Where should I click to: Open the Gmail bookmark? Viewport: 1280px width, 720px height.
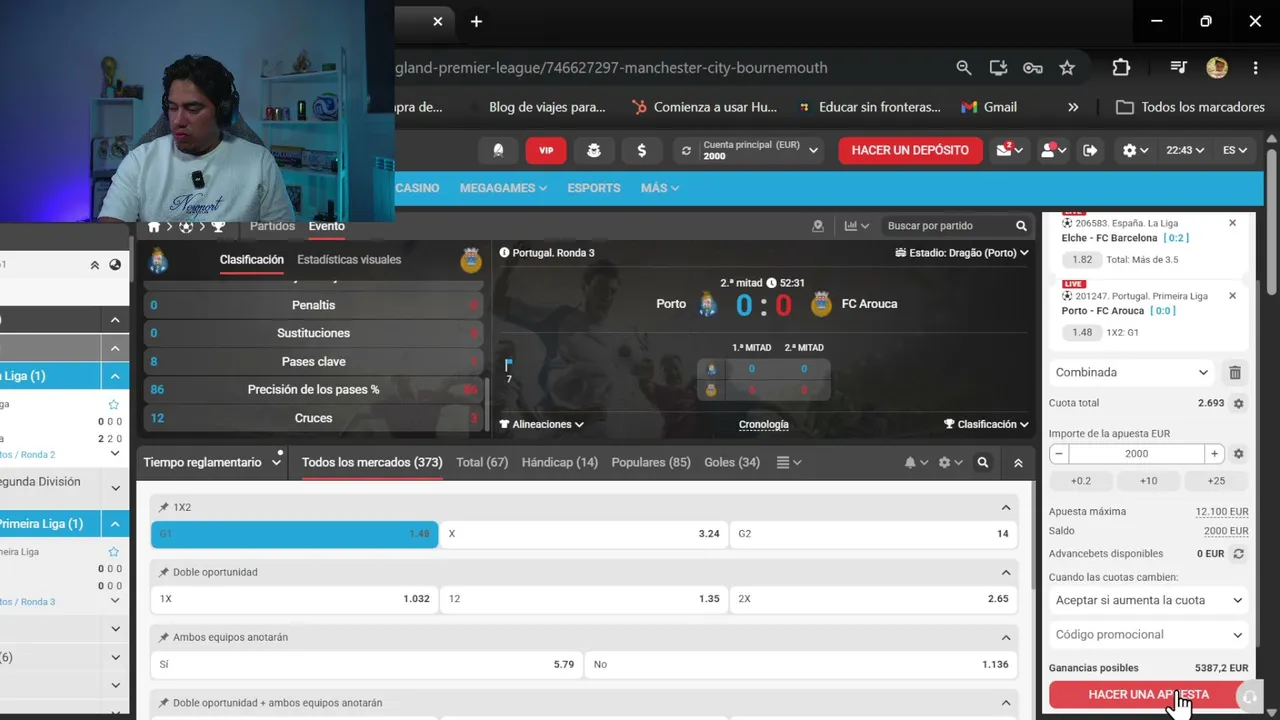989,107
